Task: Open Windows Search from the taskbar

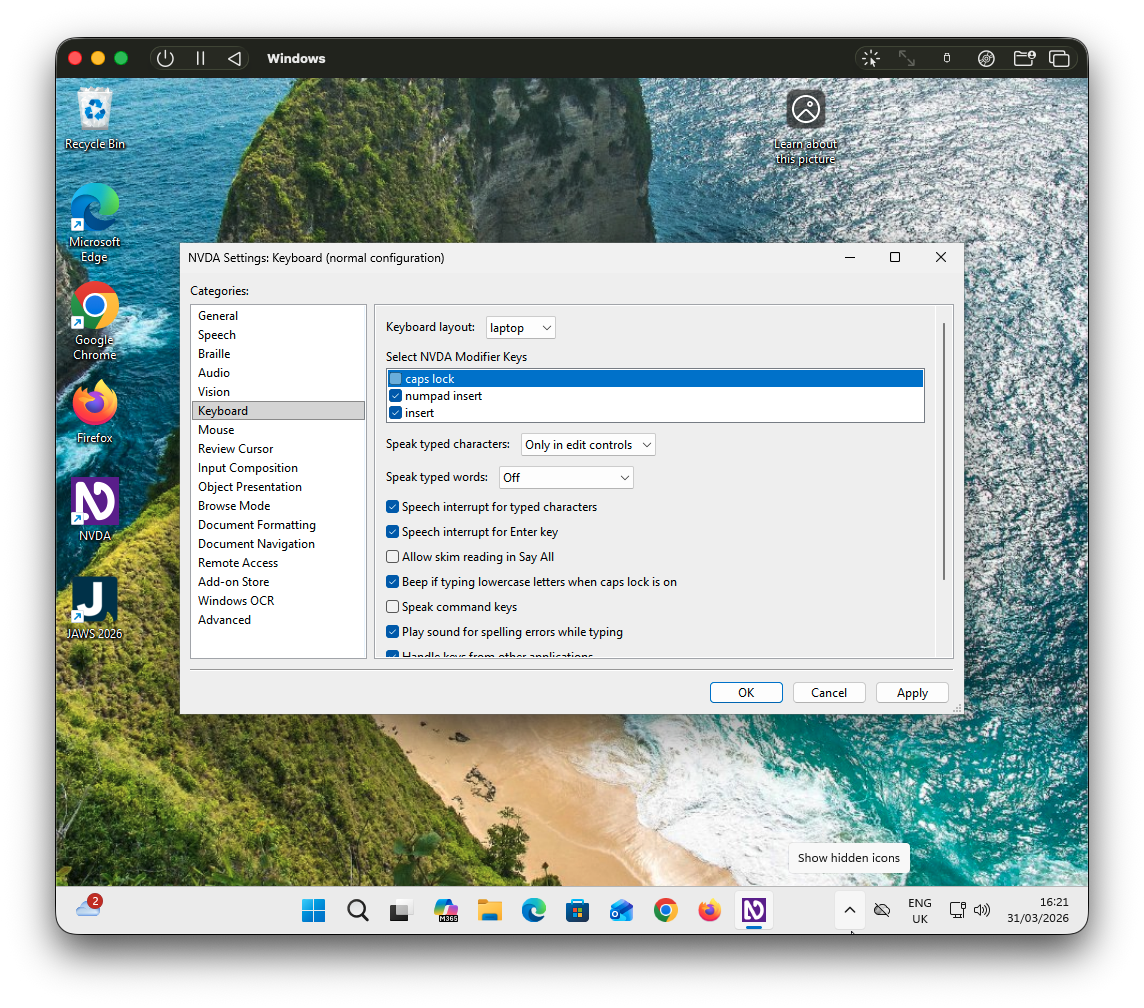Action: click(357, 911)
